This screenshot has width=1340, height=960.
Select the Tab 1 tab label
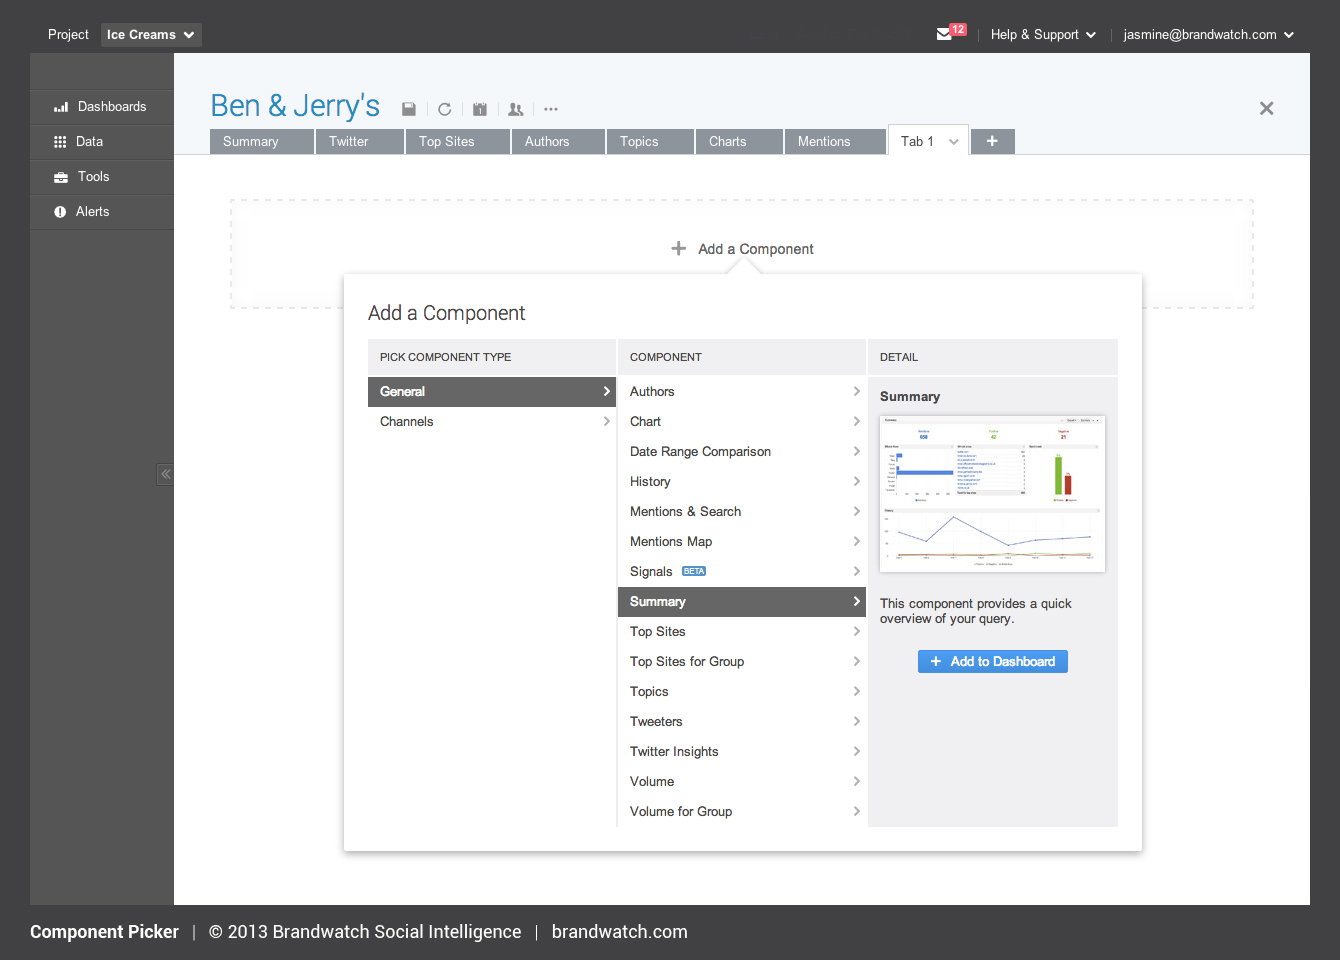[917, 141]
